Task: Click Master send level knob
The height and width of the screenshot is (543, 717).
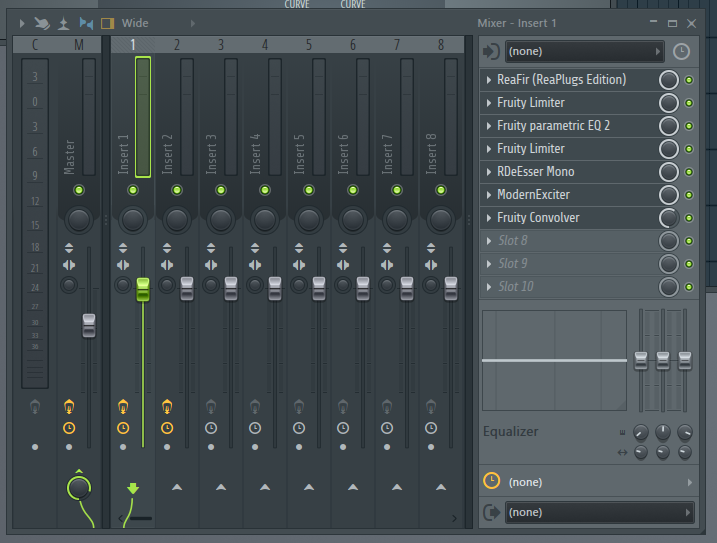Action: (x=79, y=488)
